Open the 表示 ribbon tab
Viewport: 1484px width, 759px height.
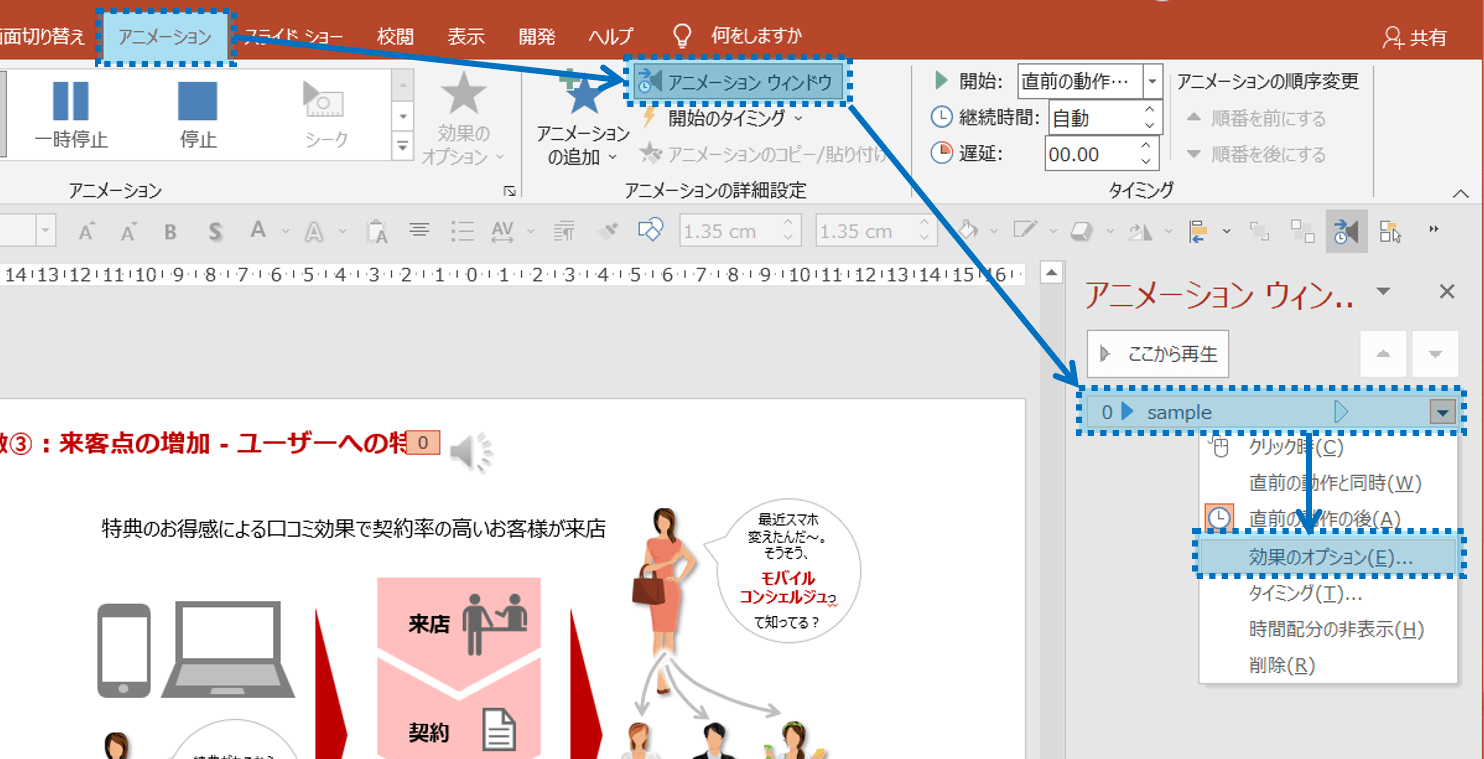466,37
